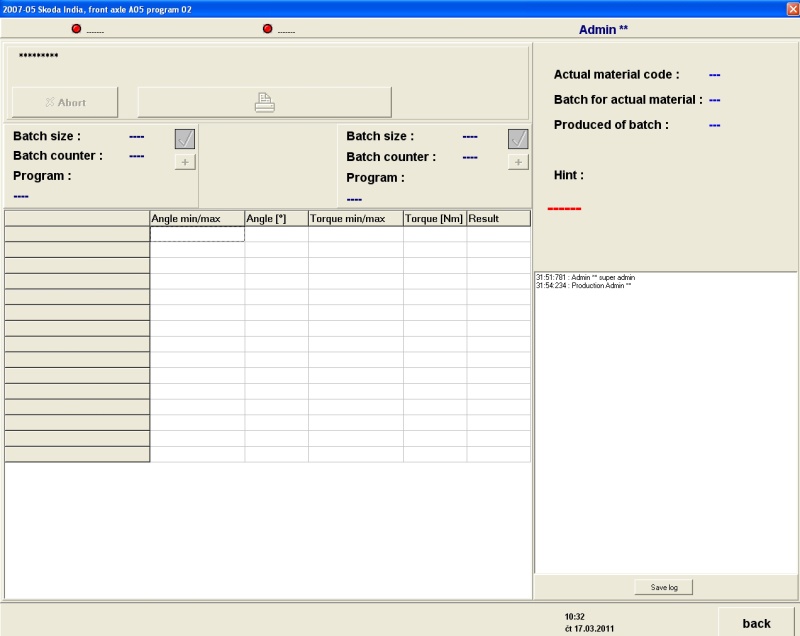Close the Skoda India program window

click(793, 9)
